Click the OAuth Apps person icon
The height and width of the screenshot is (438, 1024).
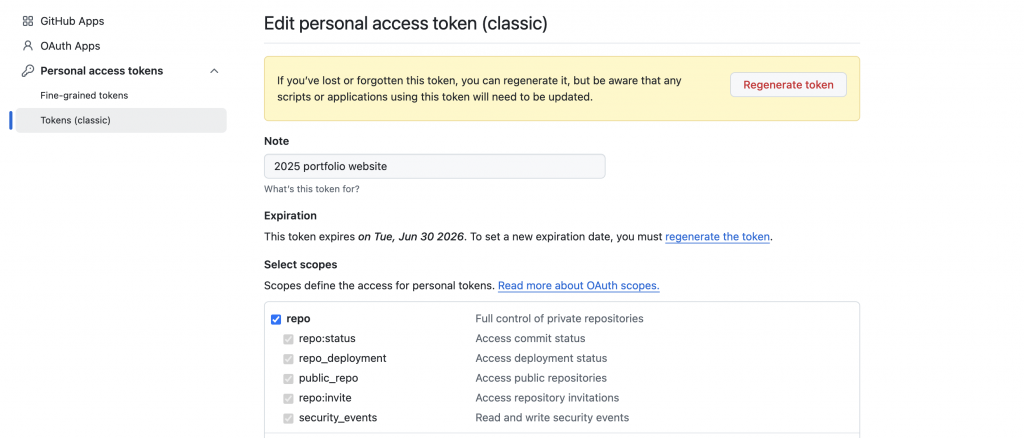coord(28,46)
